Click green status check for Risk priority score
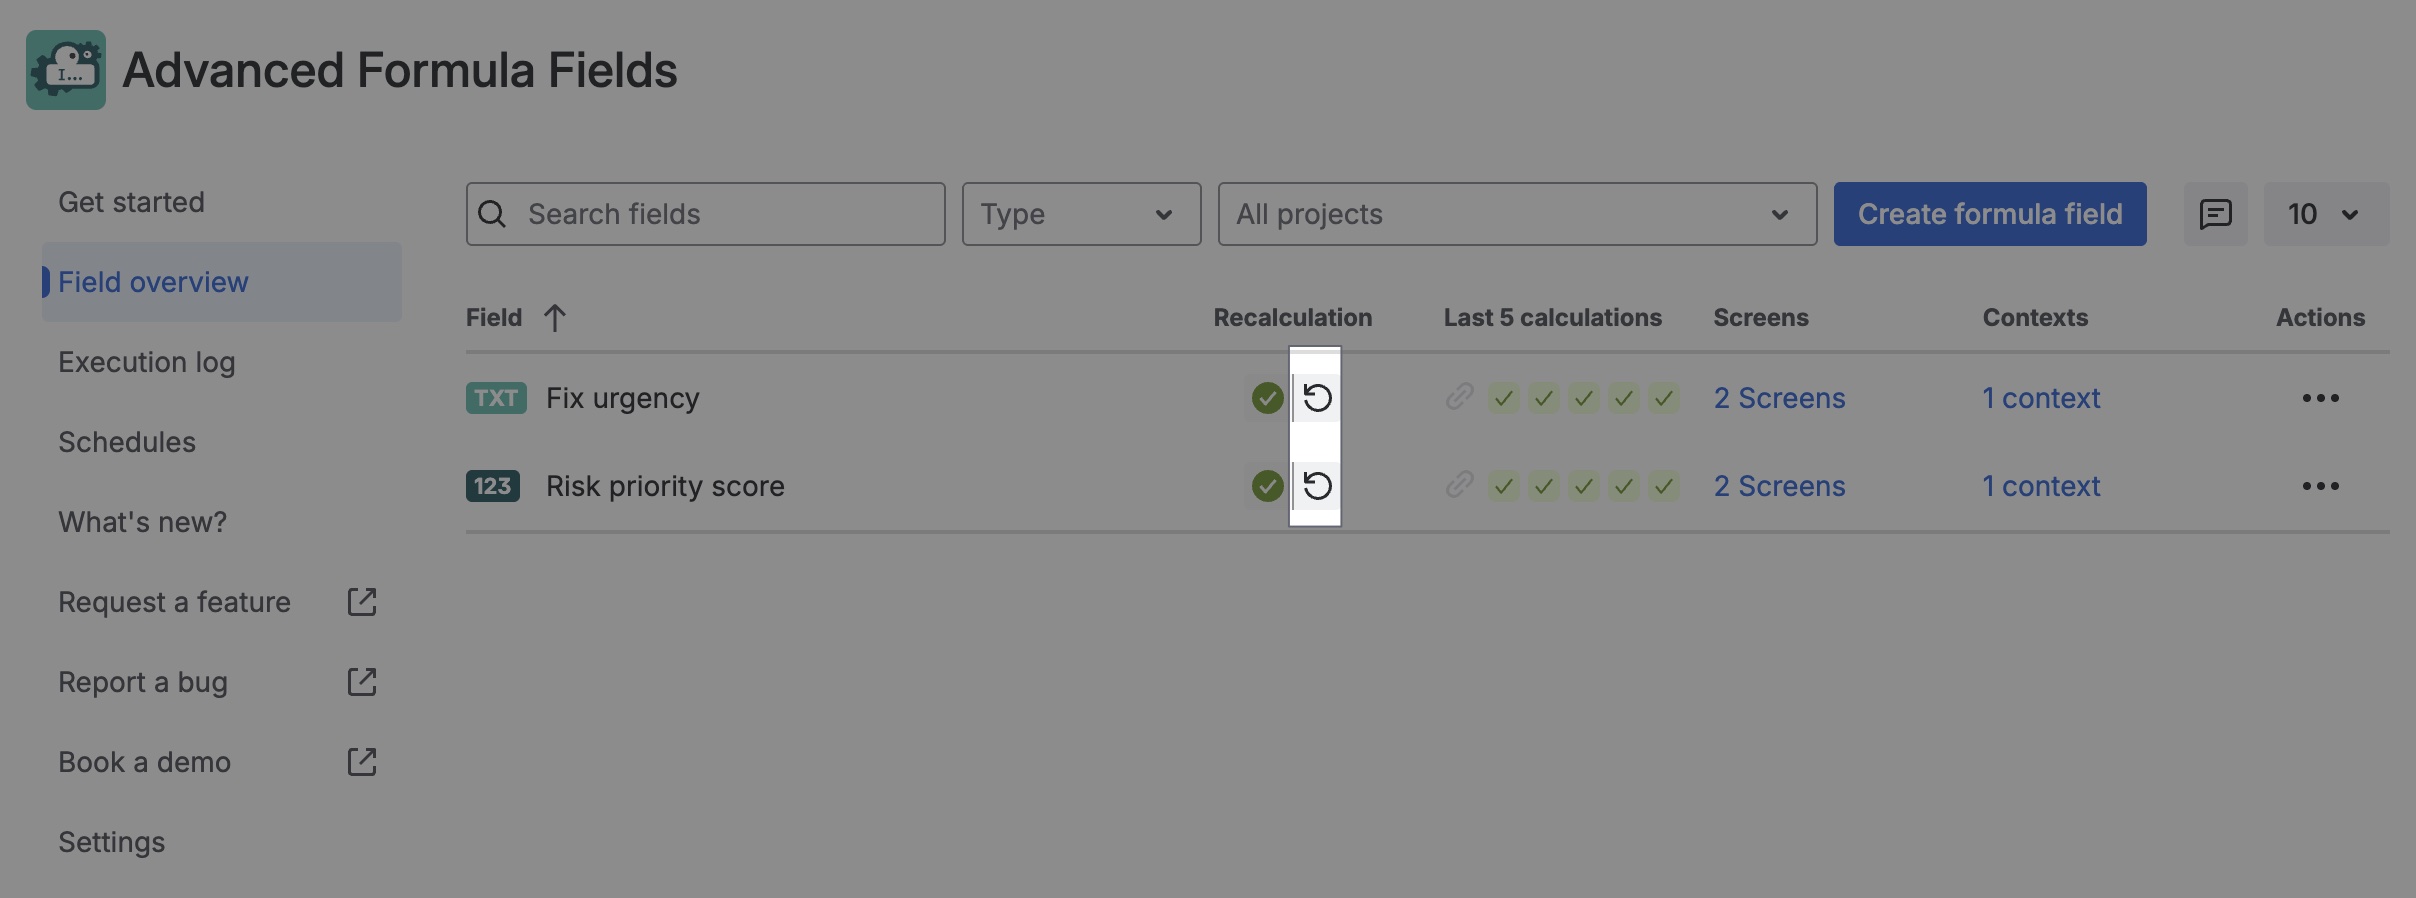Screen dimensions: 2416x898 point(1267,486)
